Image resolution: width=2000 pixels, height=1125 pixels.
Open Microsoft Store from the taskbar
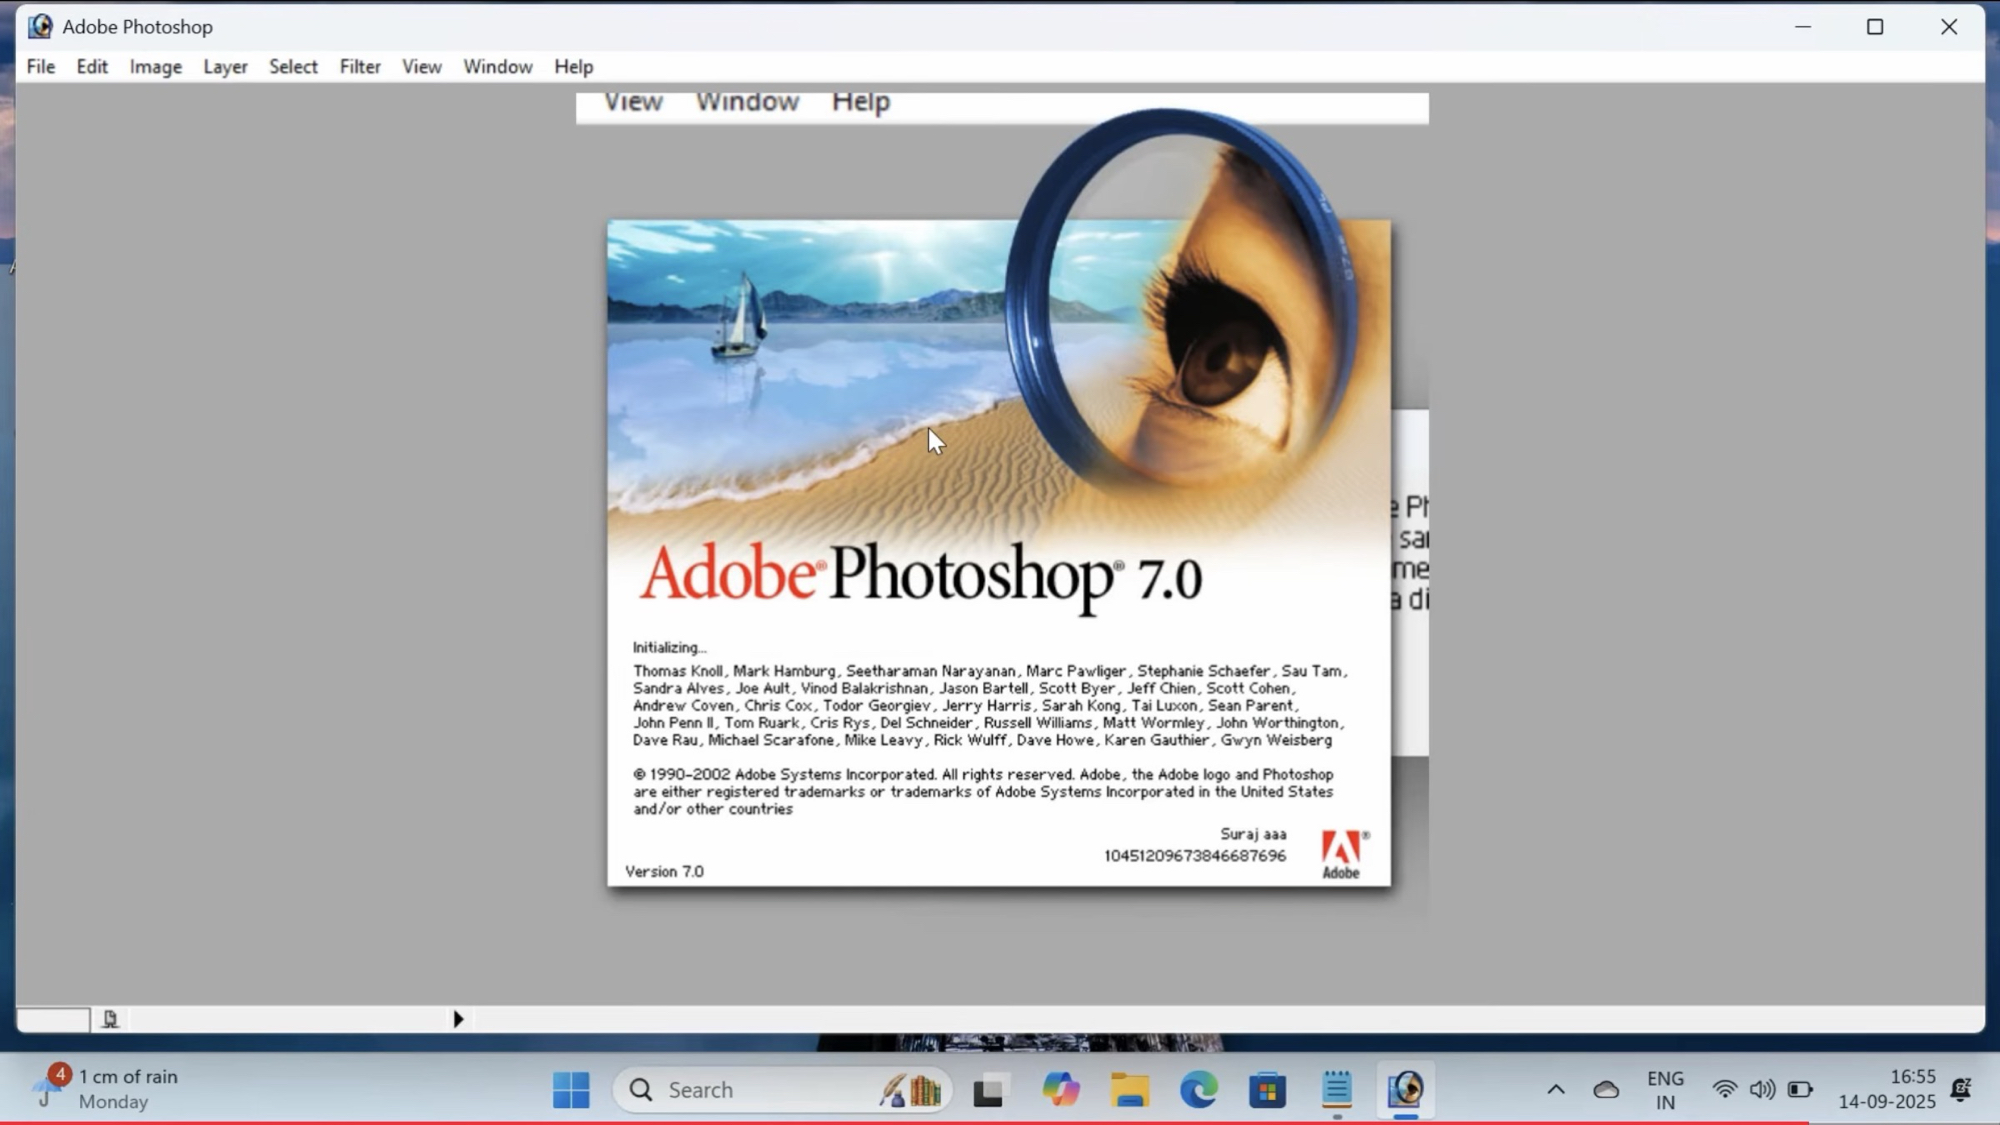tap(1267, 1089)
